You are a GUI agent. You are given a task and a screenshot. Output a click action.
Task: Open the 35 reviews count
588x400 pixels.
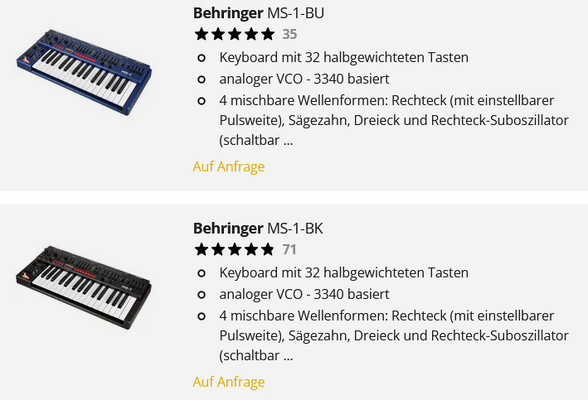[290, 34]
